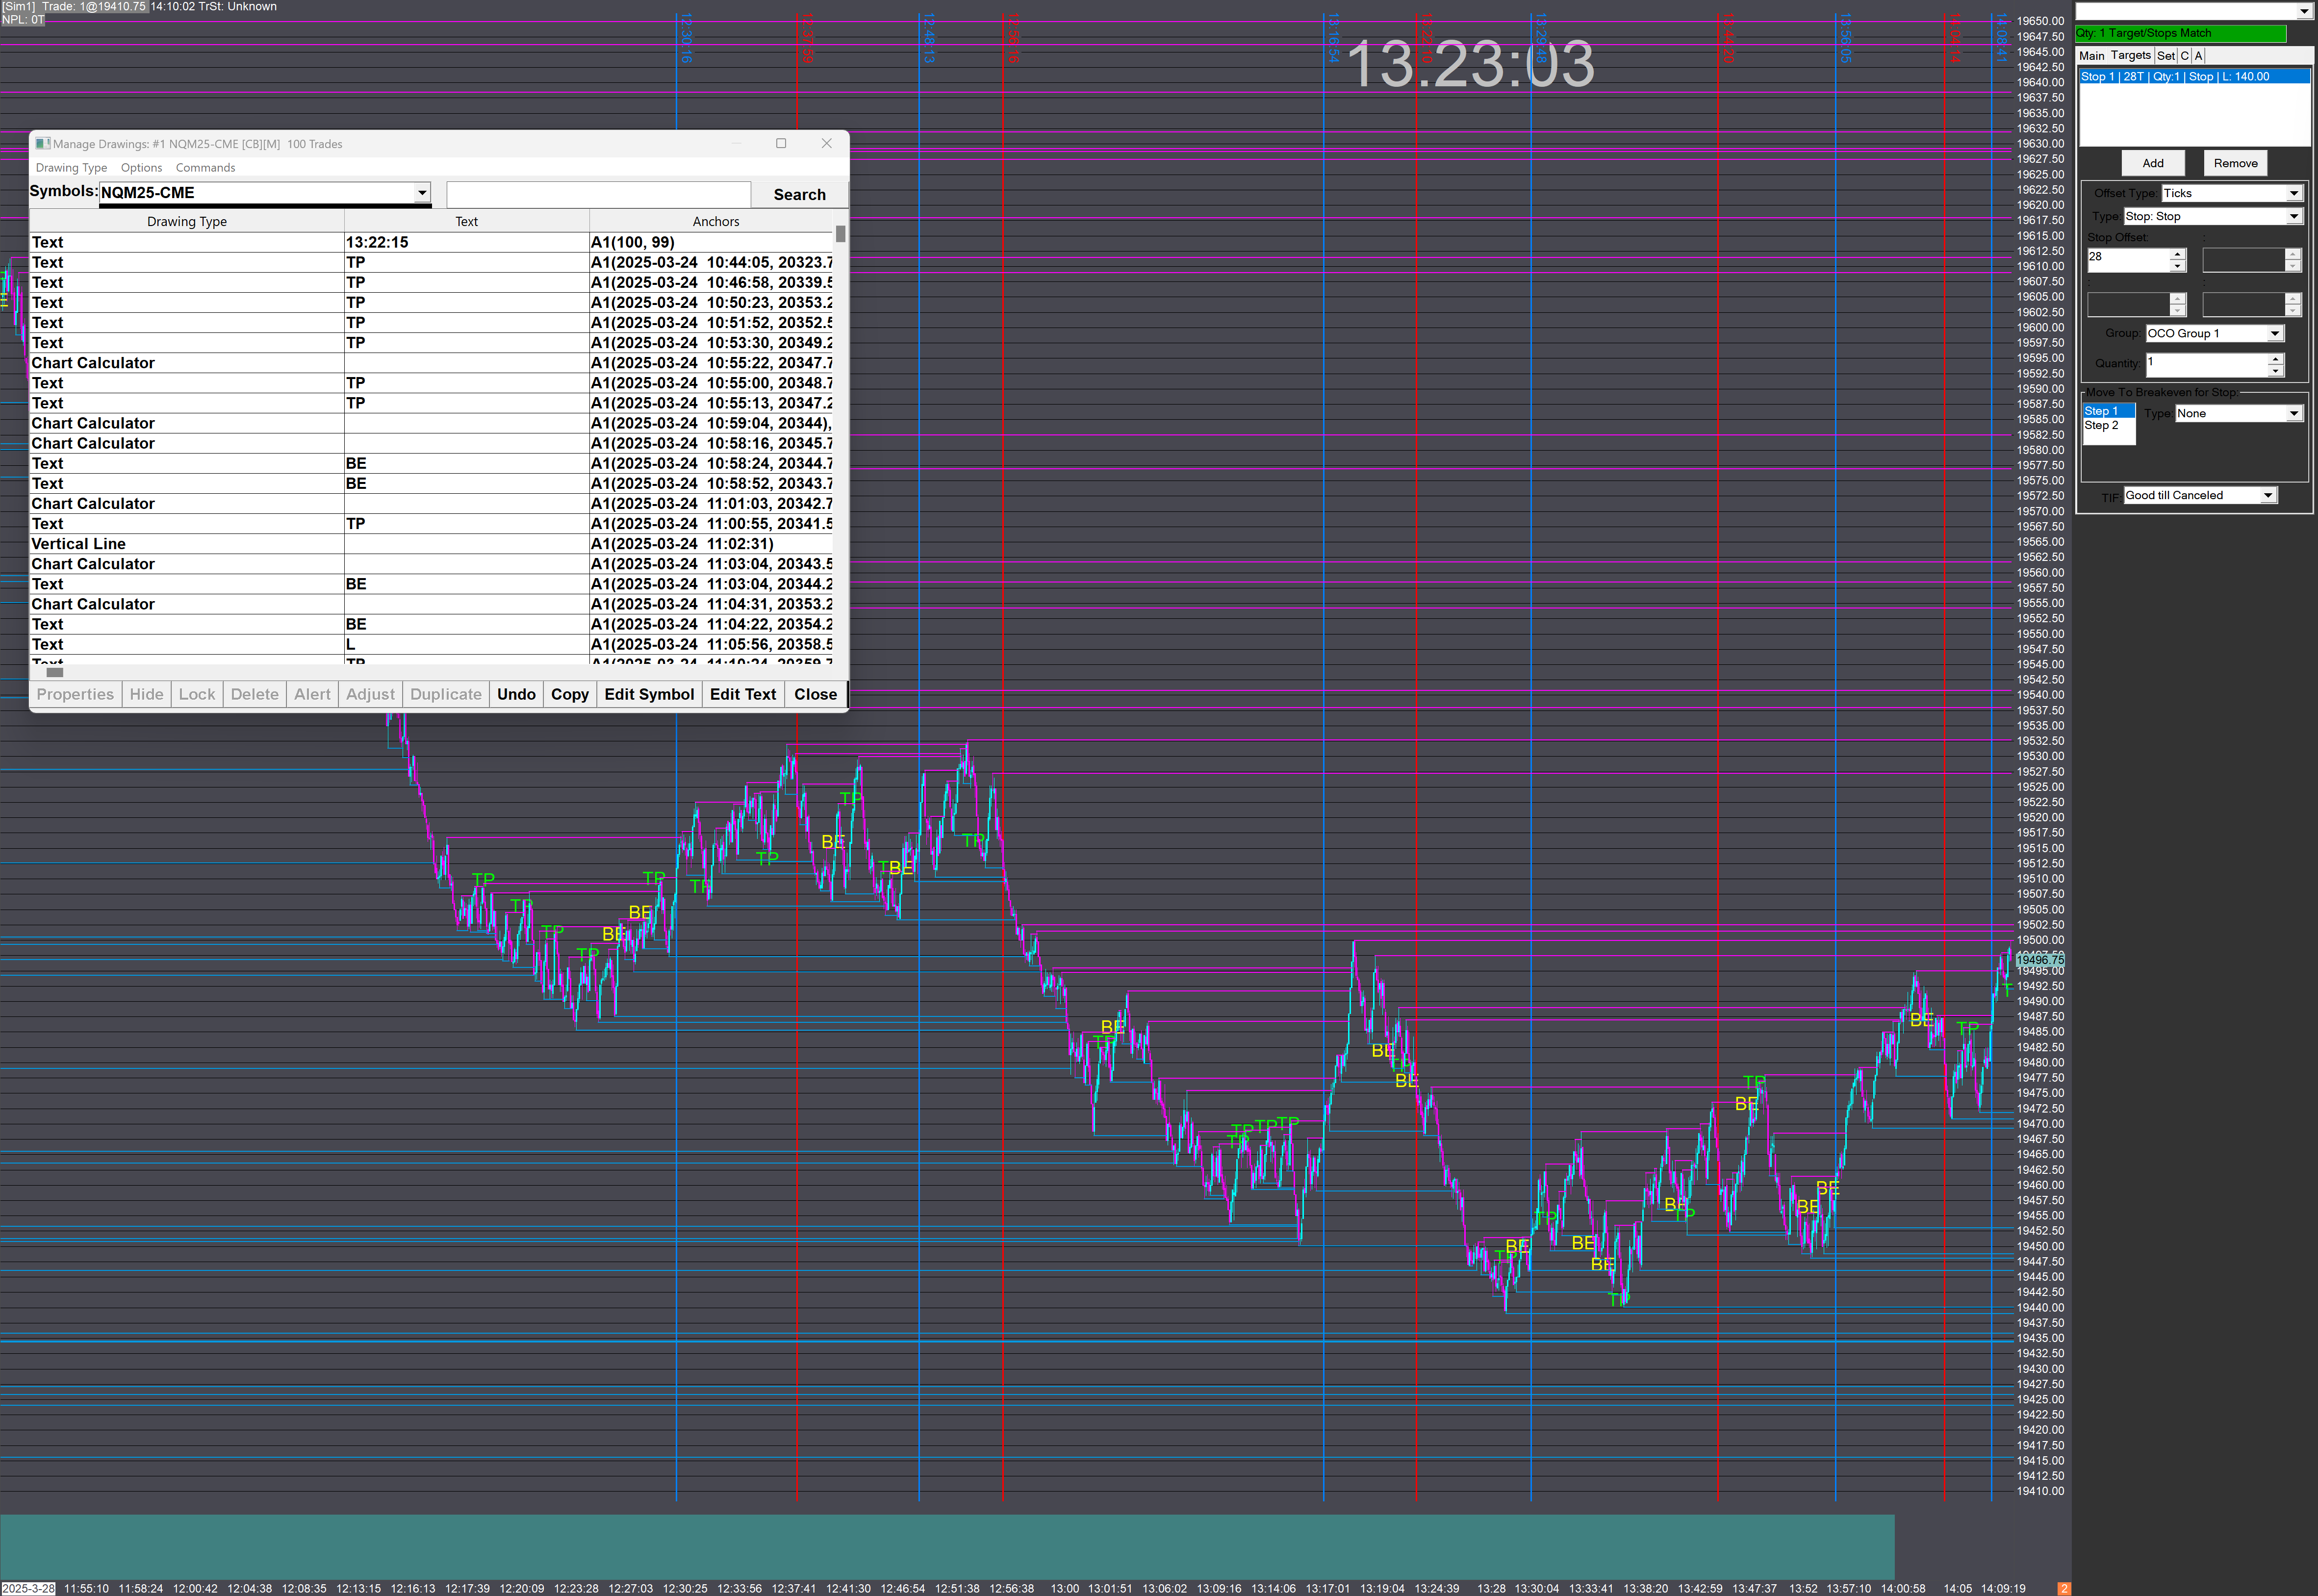Expand the TIF Good till Canceled dropdown
Viewport: 2318px width, 1596px height.
(x=2268, y=495)
